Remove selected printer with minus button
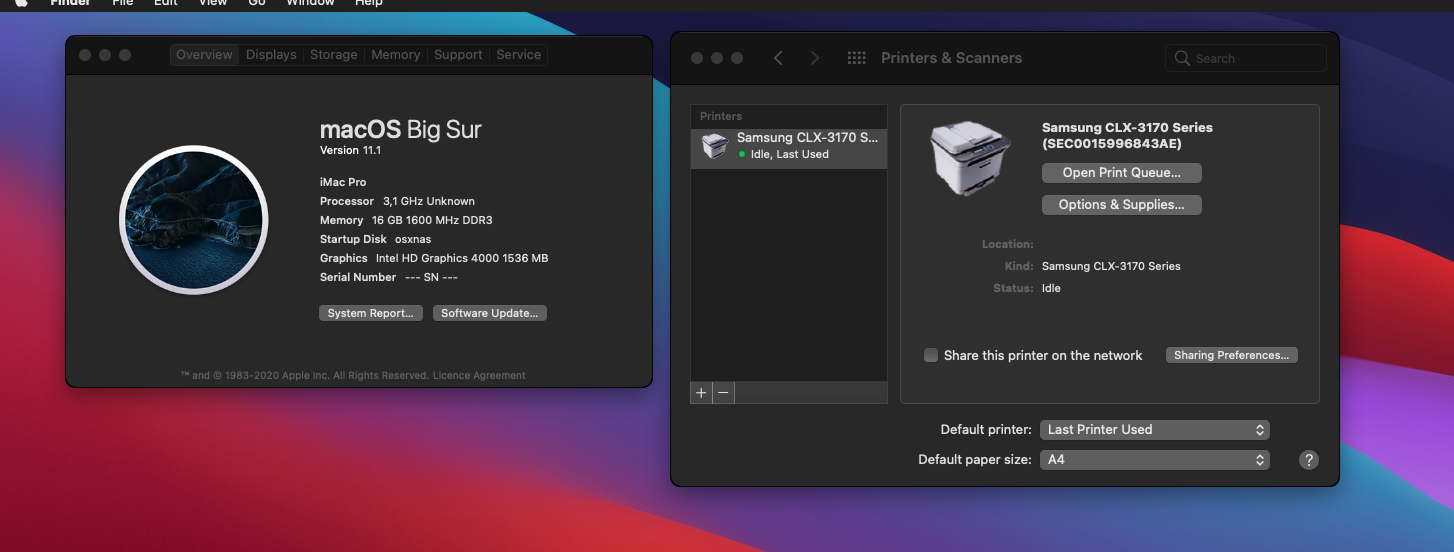This screenshot has width=1454, height=552. tap(724, 393)
